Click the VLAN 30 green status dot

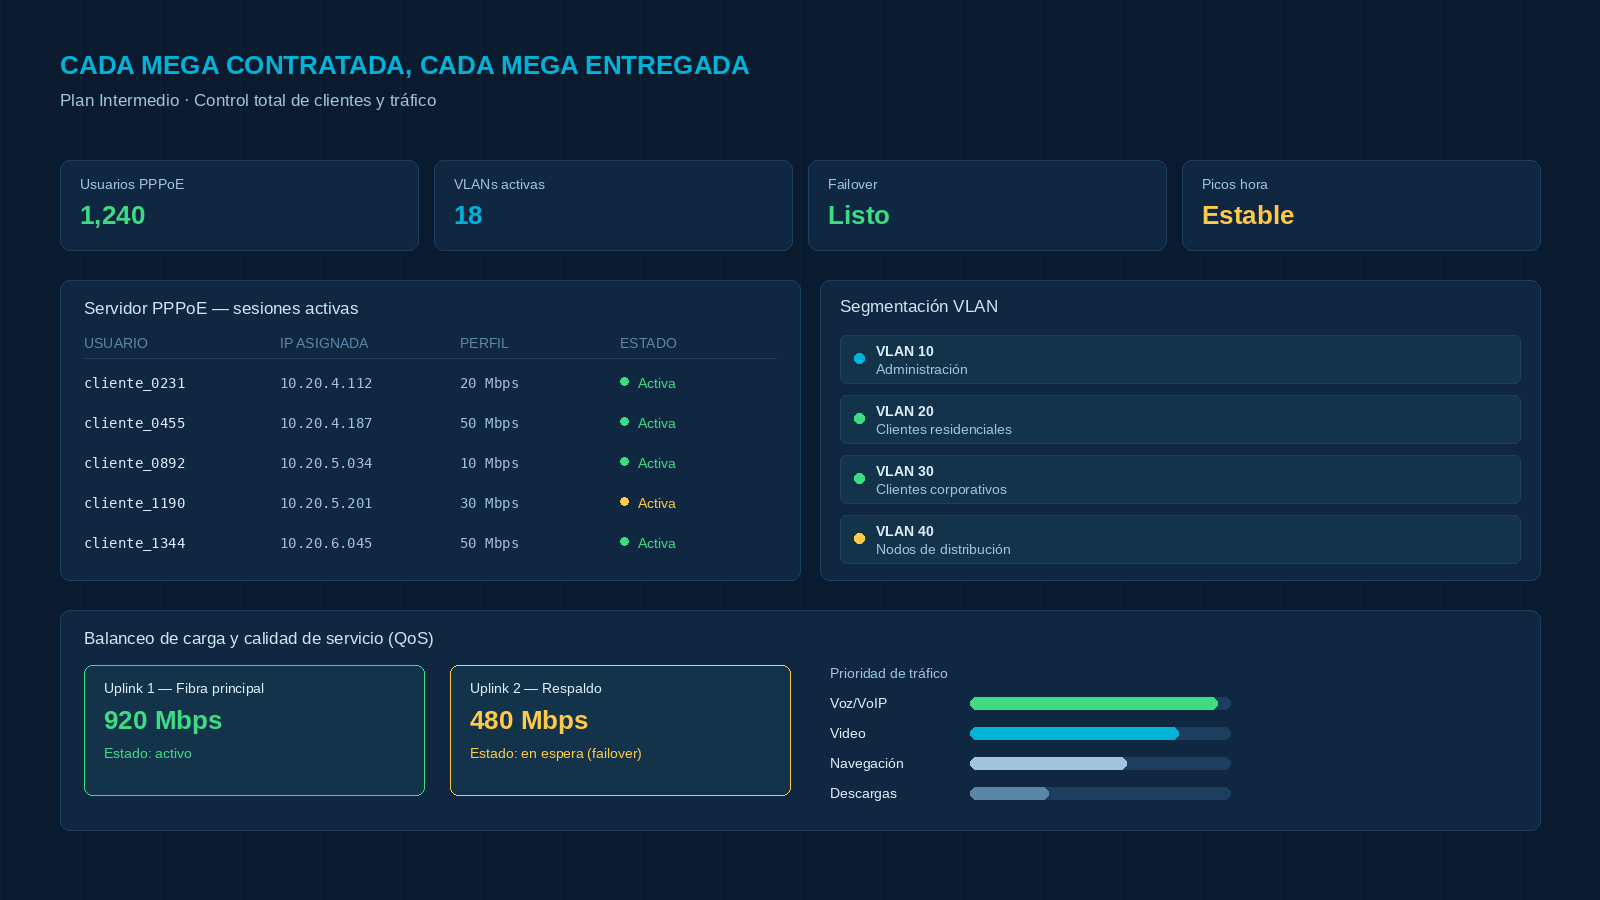click(x=859, y=479)
